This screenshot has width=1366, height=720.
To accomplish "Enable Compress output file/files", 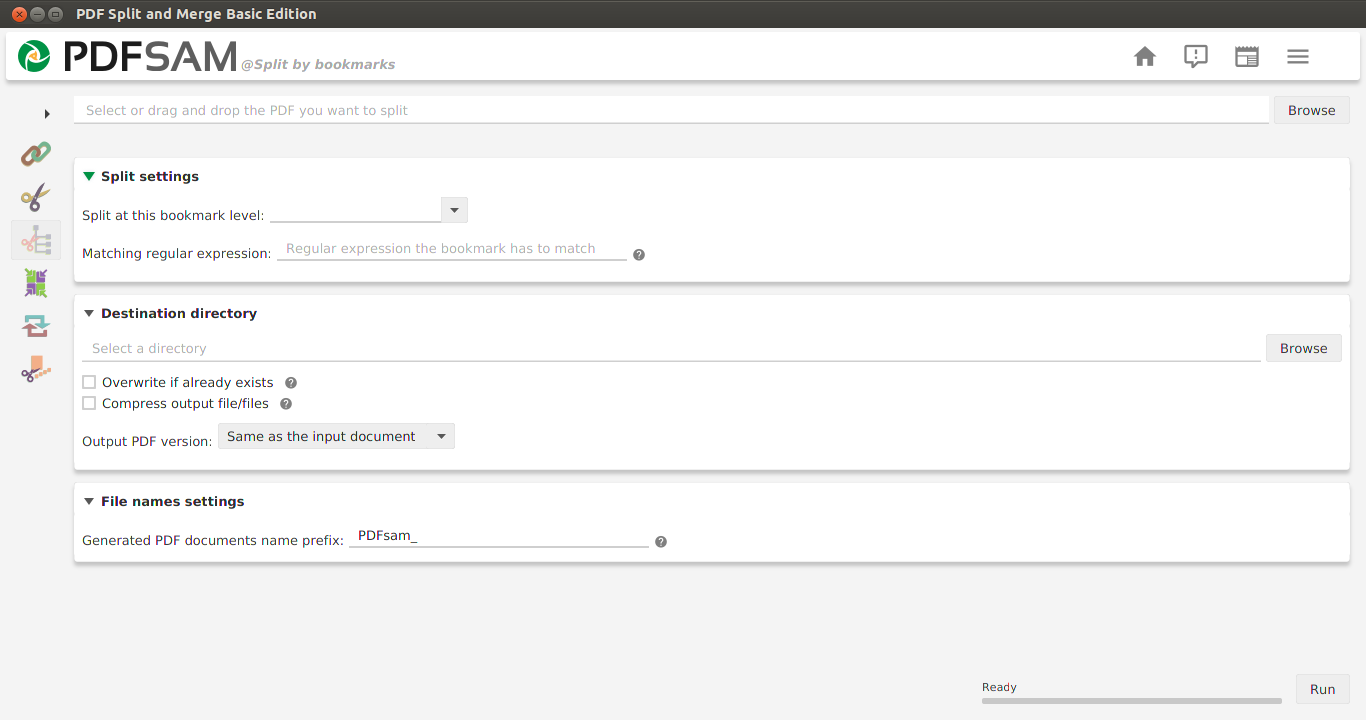I will pyautogui.click(x=89, y=403).
